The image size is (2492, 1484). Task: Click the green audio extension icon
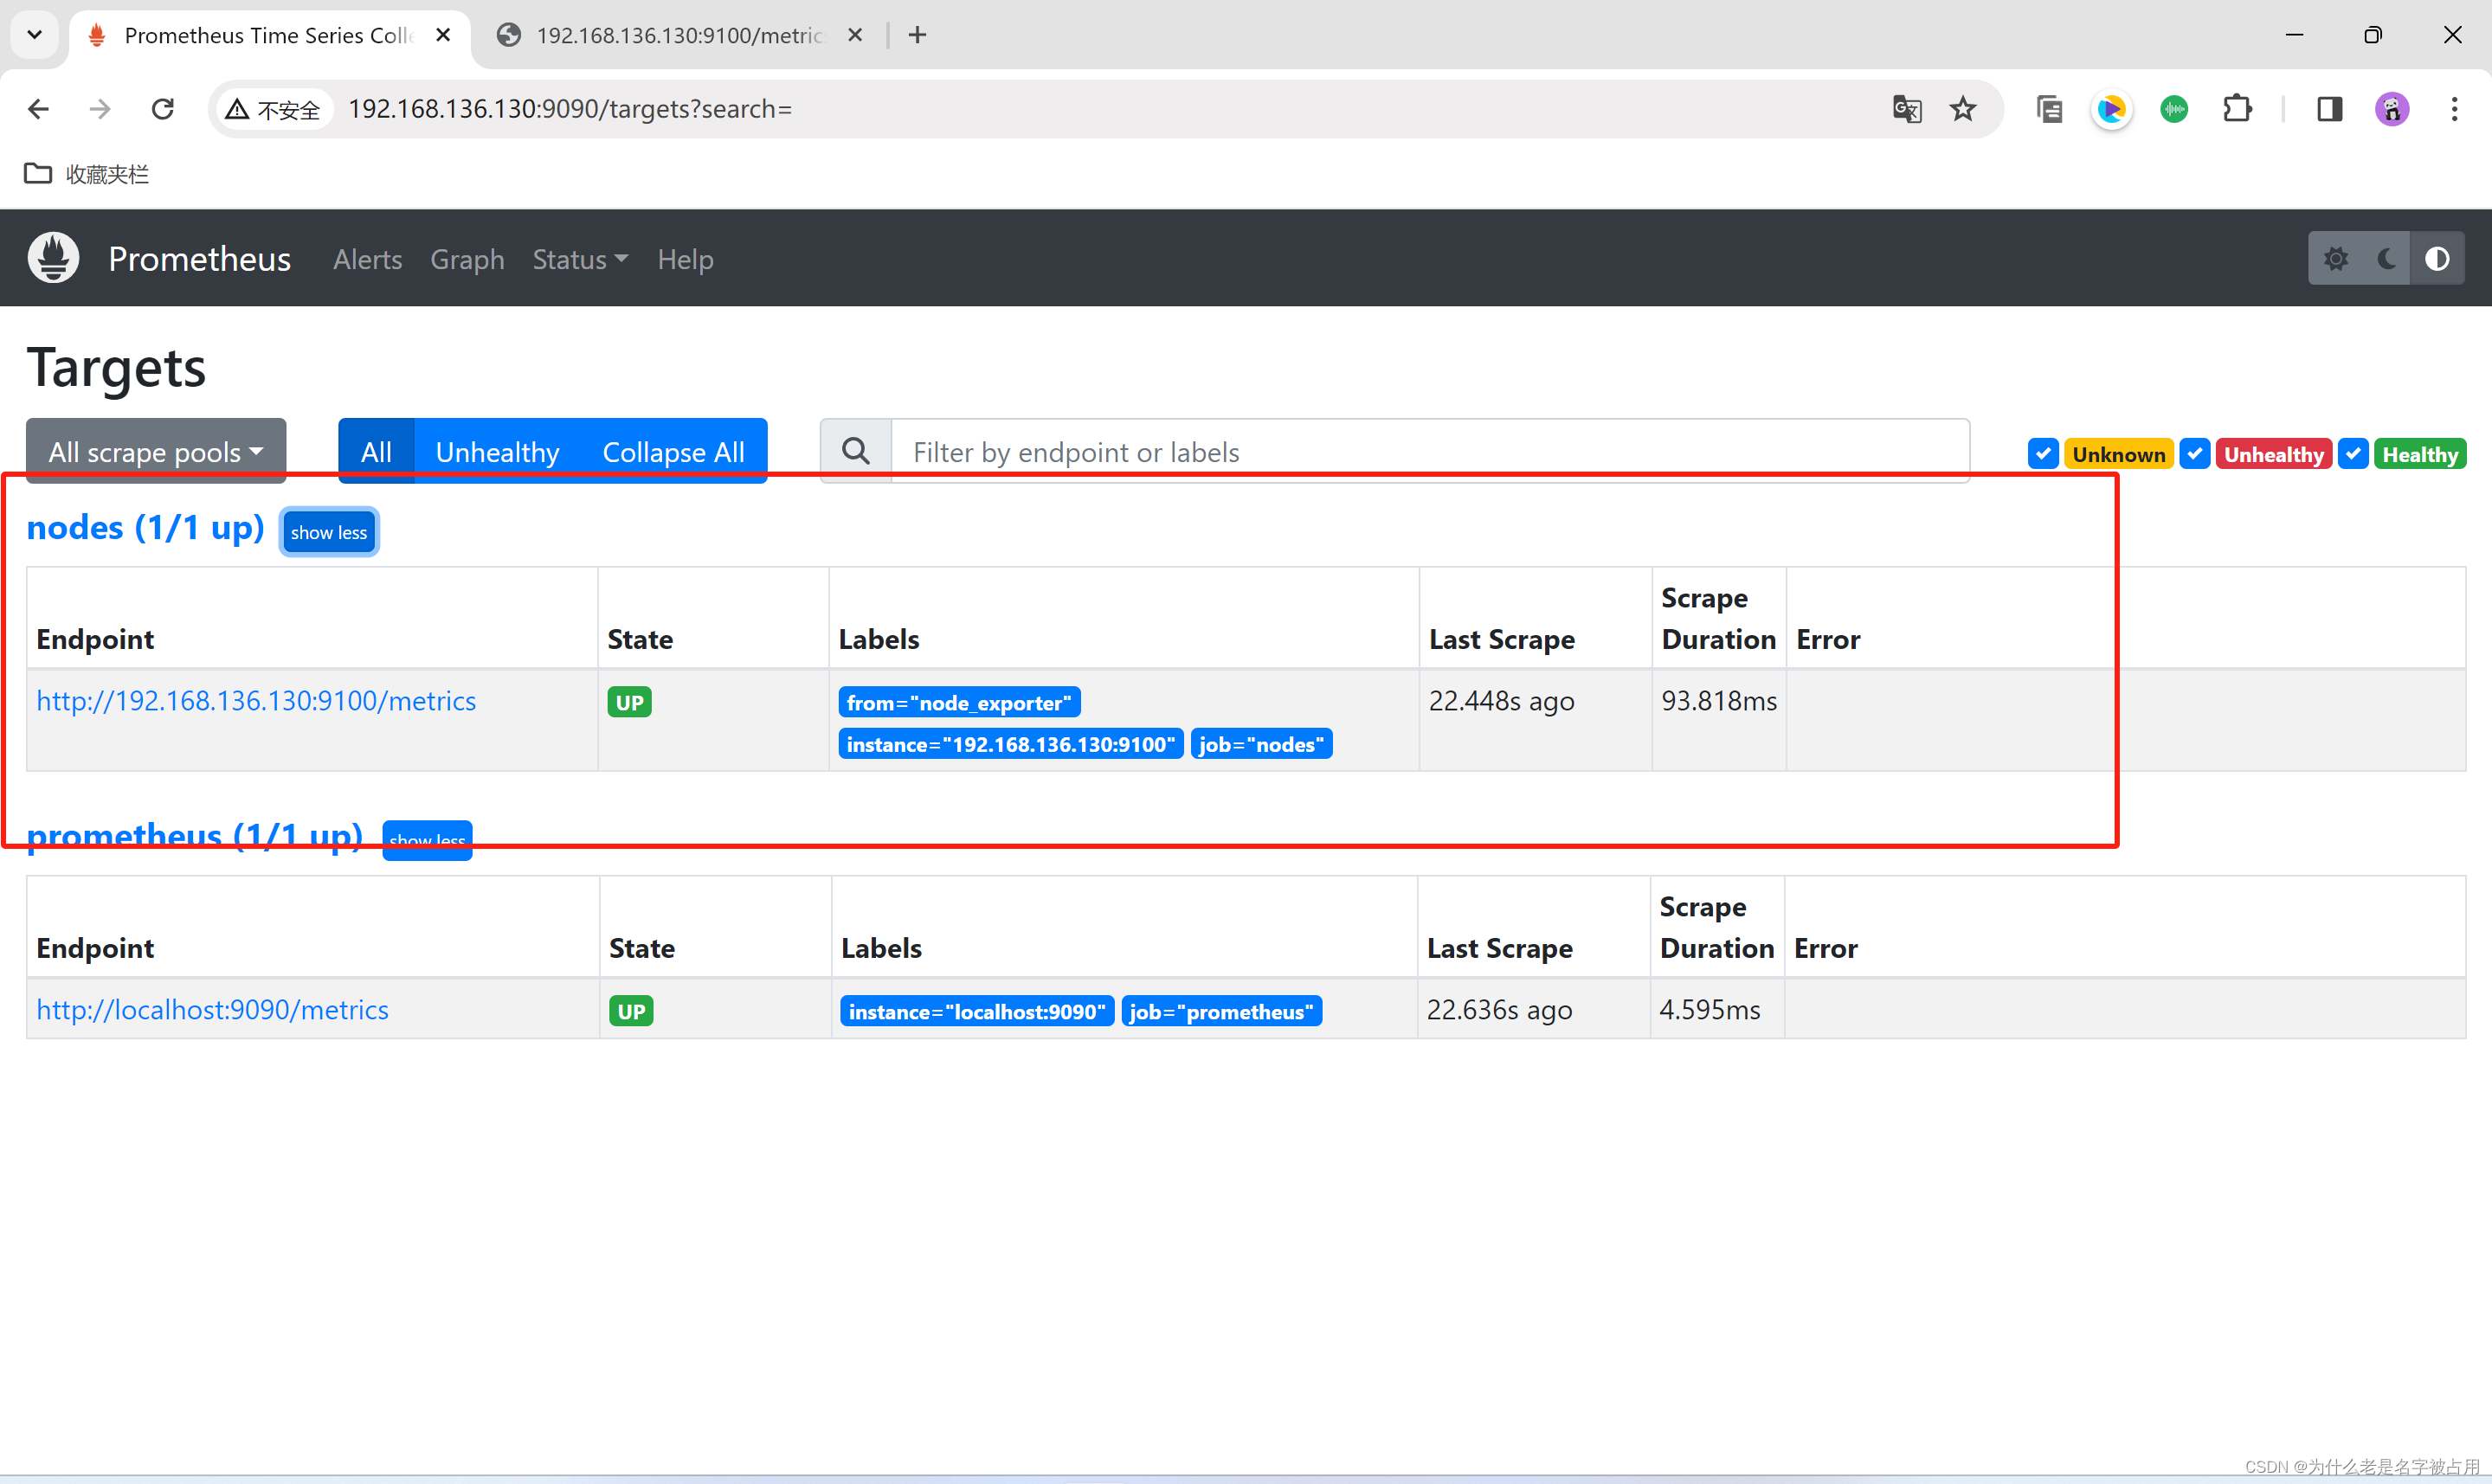pos(2174,109)
